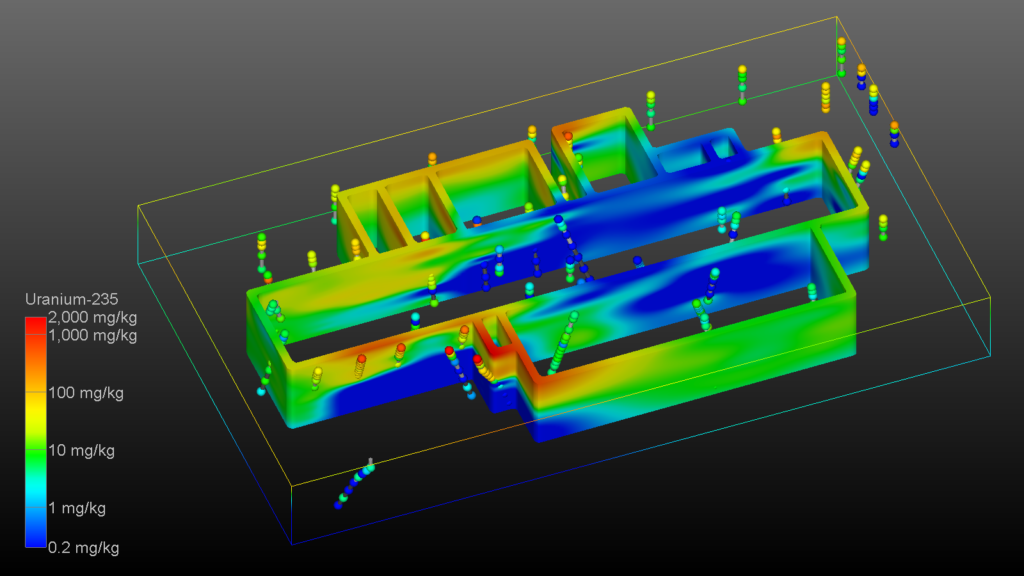
Task: Select the isolated borehole in the lower foreground
Action: (360, 480)
